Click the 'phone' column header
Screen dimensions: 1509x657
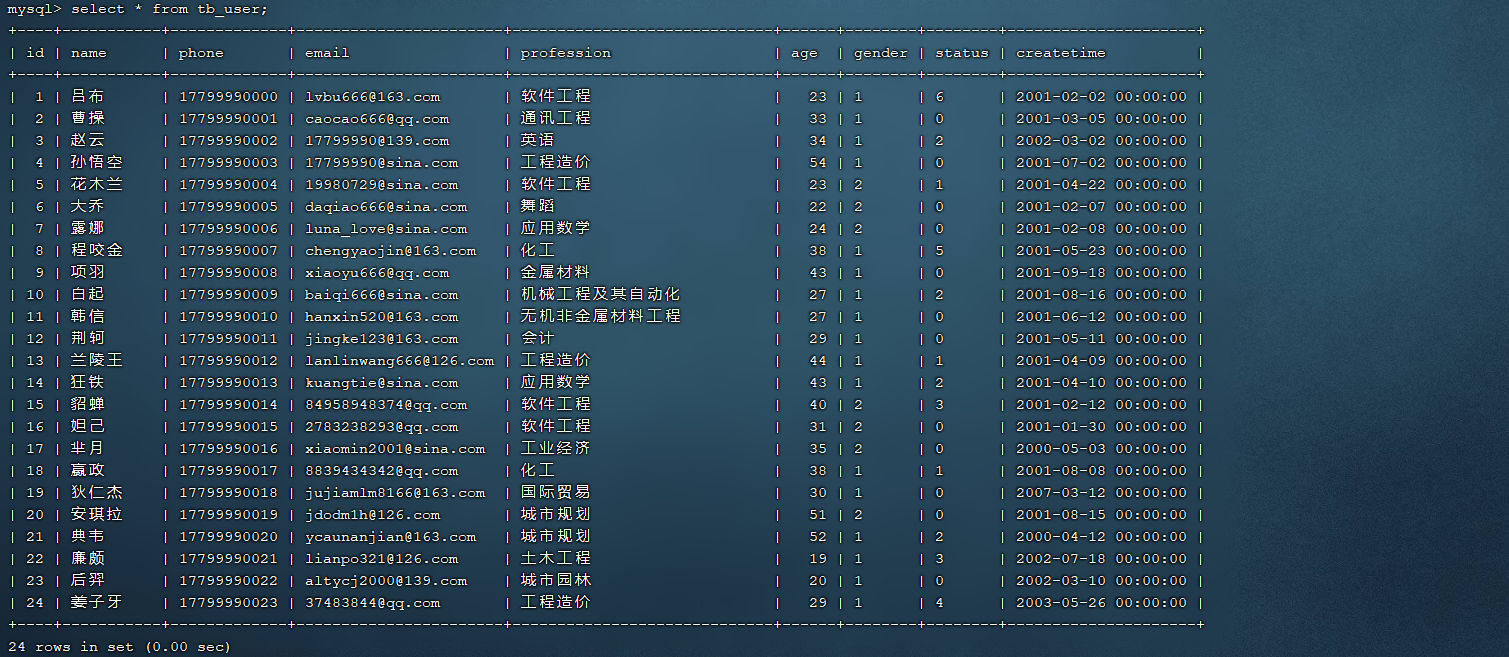pyautogui.click(x=201, y=53)
